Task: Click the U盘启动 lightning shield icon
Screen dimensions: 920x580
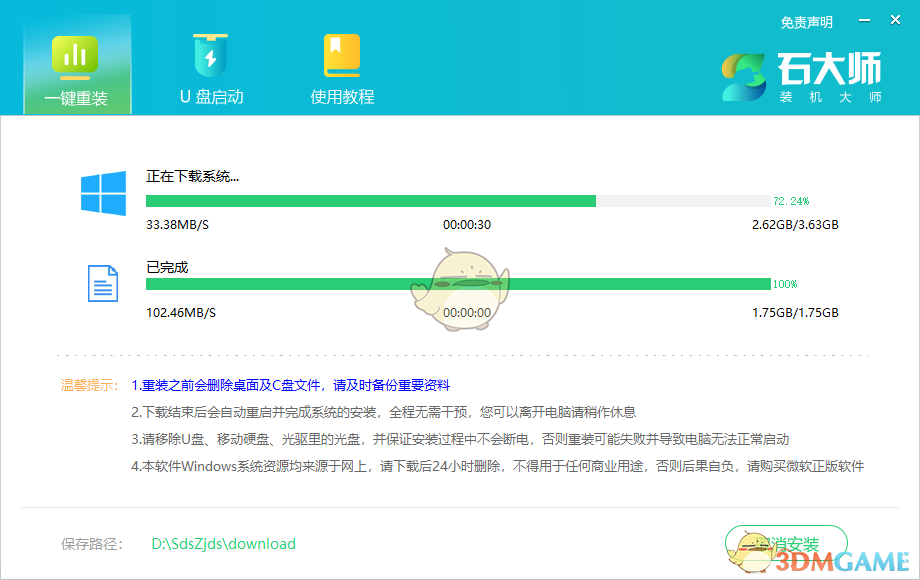Action: (210, 57)
